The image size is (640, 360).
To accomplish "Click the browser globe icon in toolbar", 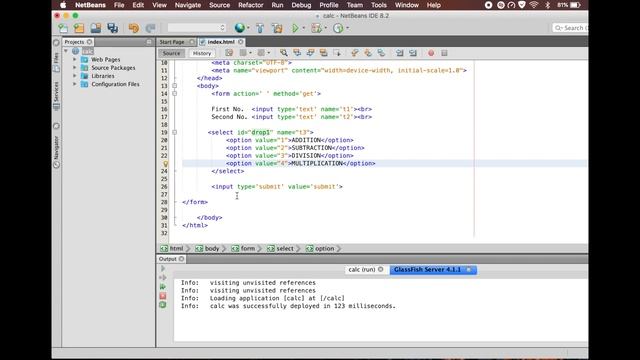I will pos(240,28).
